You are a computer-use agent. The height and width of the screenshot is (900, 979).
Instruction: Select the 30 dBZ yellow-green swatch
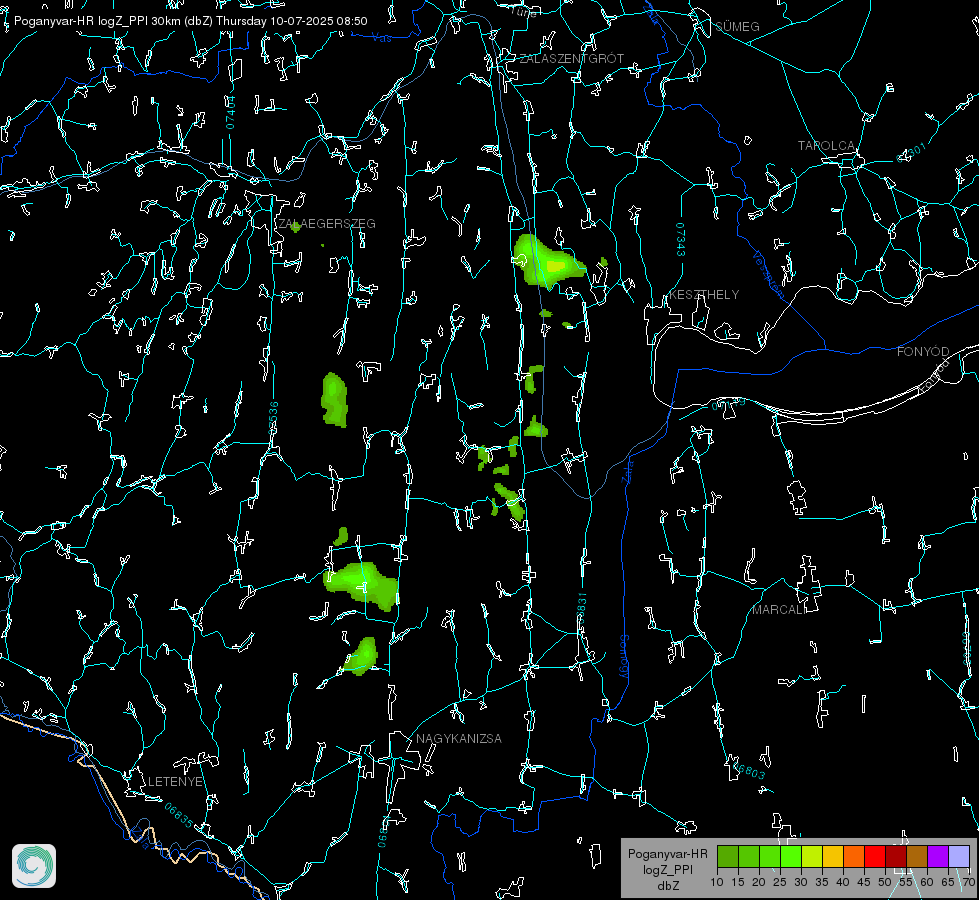pos(812,856)
